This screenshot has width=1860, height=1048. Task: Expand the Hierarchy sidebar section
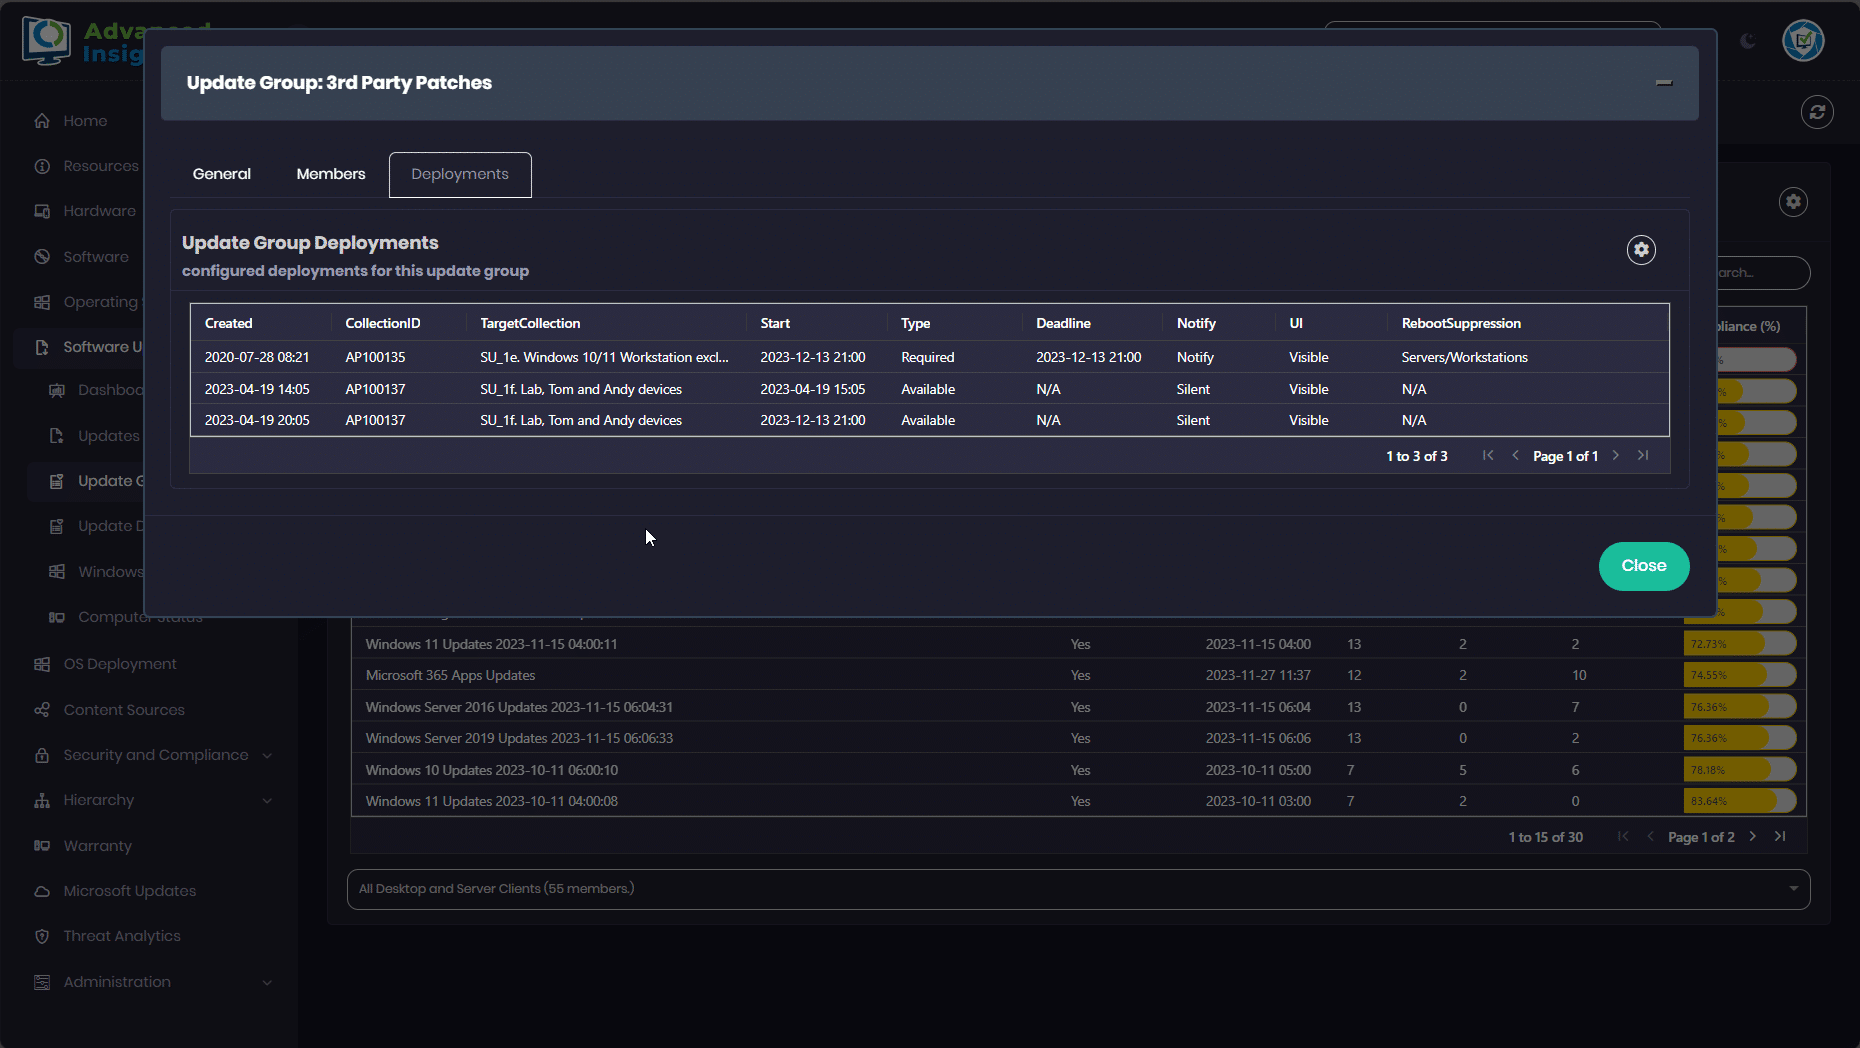(x=267, y=801)
